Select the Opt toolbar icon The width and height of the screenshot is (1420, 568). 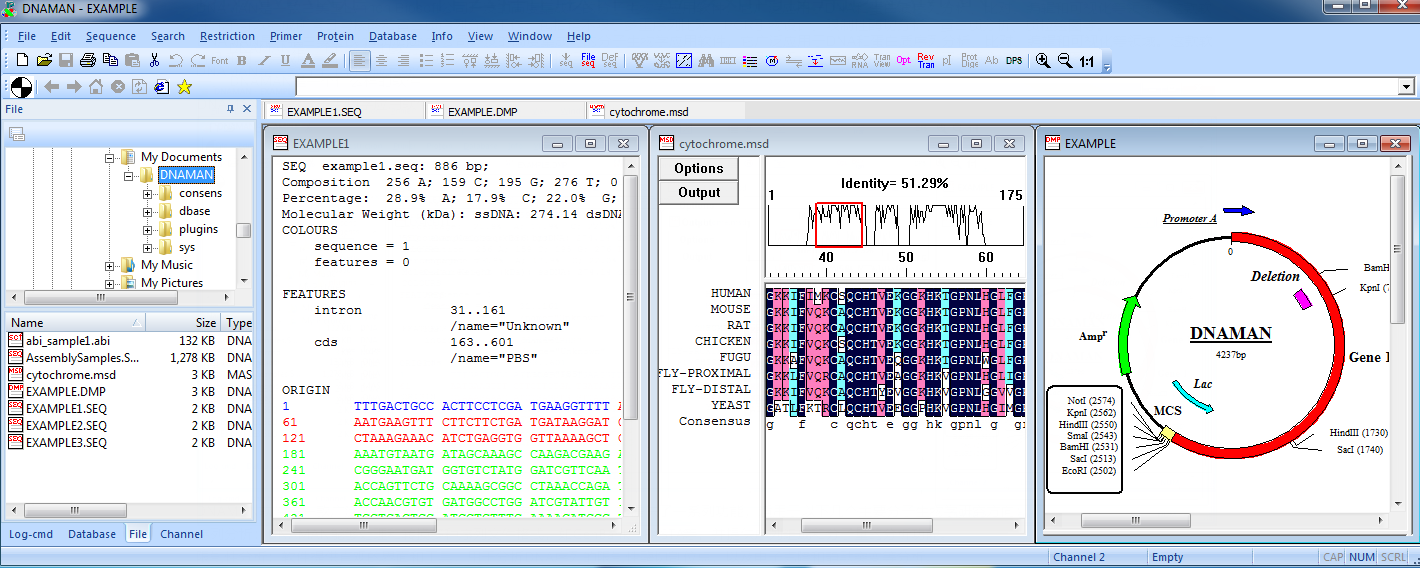pos(904,60)
